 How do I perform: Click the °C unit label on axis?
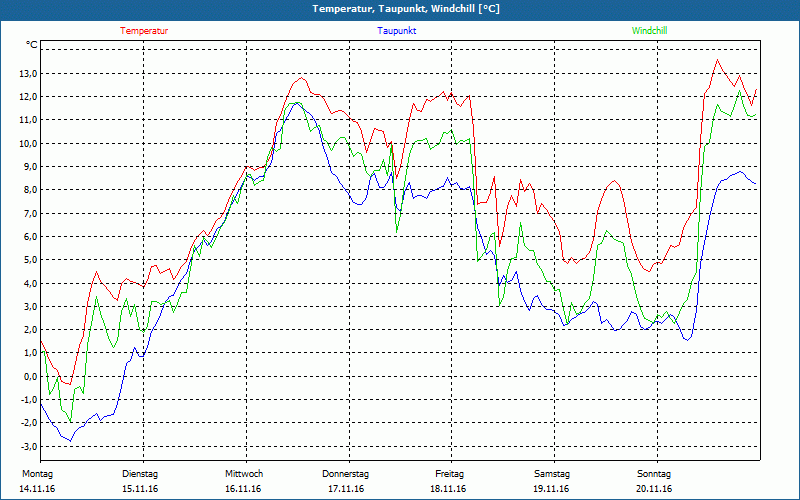[32, 45]
